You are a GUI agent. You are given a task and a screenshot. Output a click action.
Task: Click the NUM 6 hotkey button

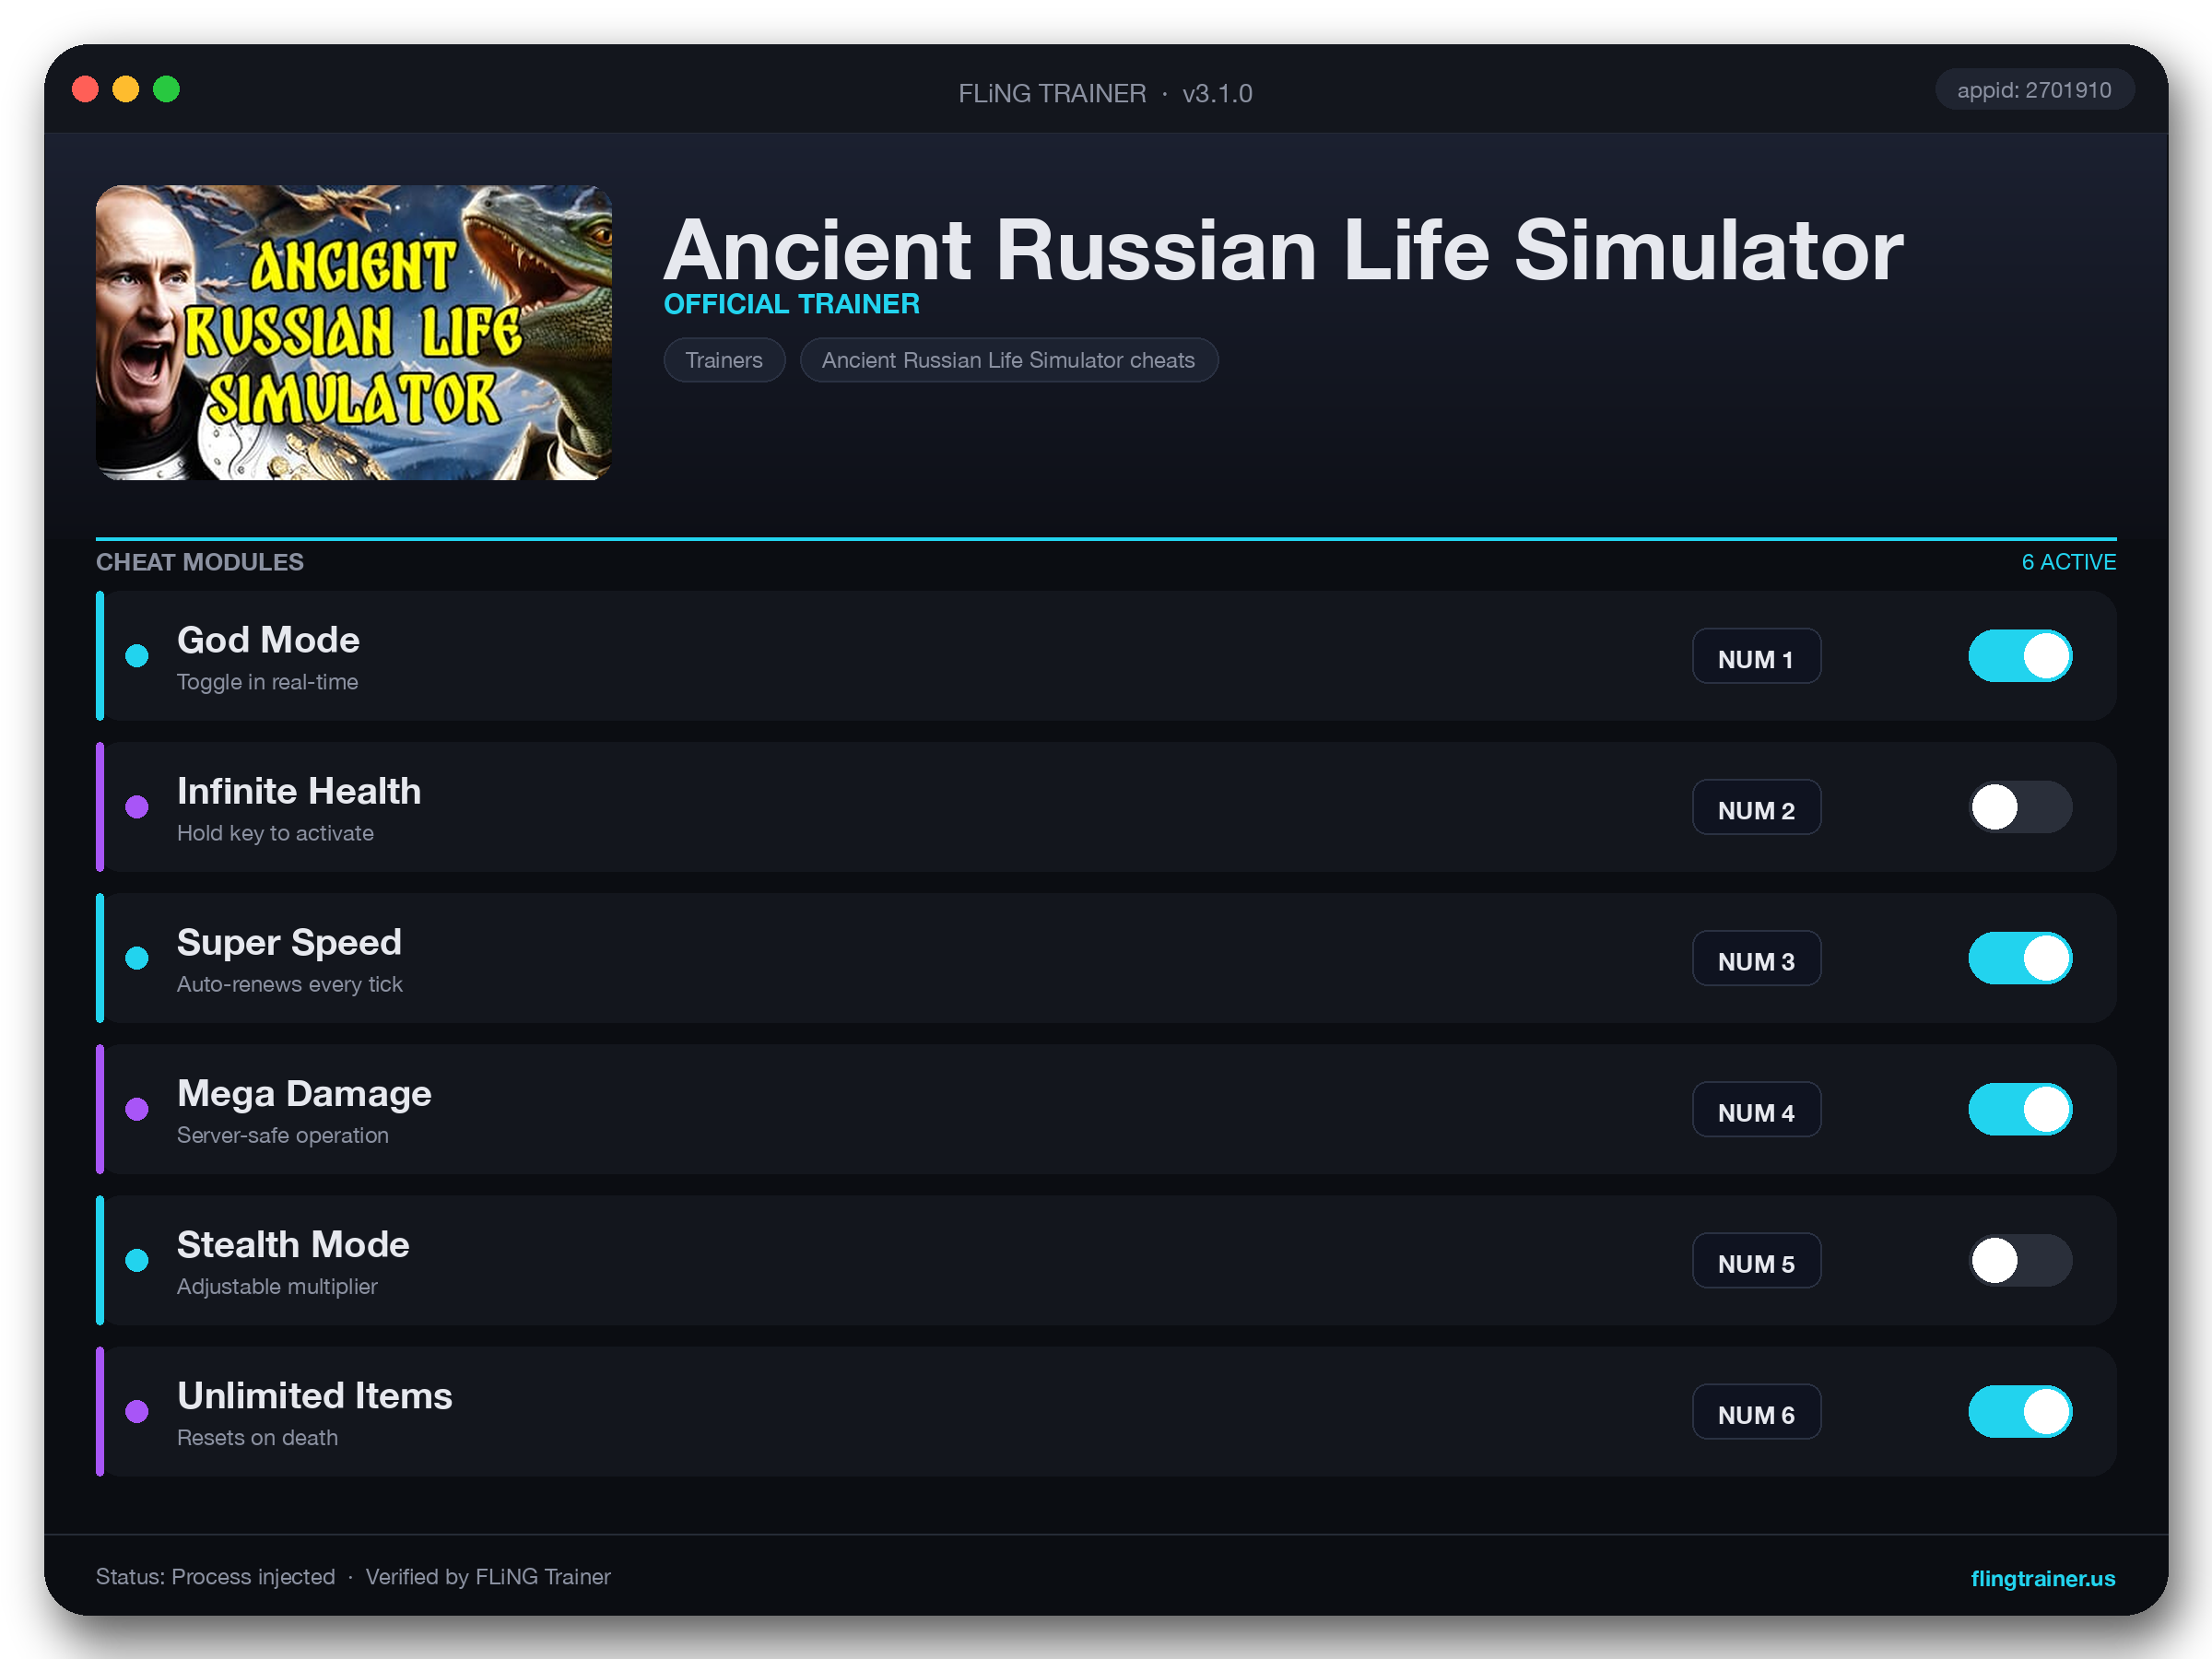pyautogui.click(x=1756, y=1411)
